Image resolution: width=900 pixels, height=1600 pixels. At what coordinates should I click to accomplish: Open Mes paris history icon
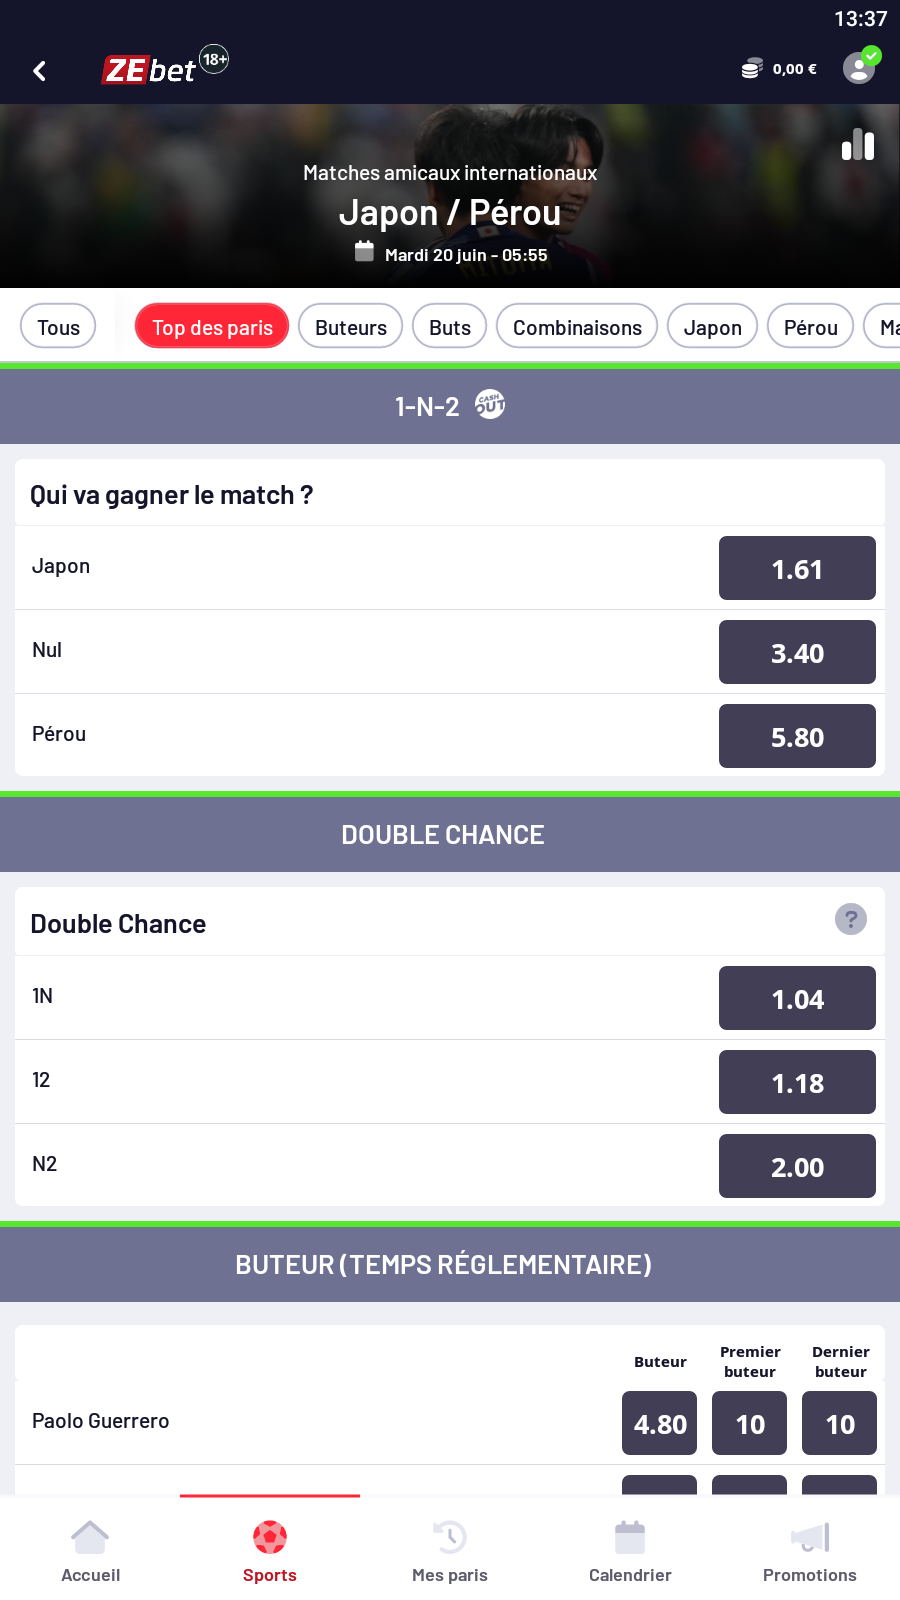click(x=450, y=1540)
